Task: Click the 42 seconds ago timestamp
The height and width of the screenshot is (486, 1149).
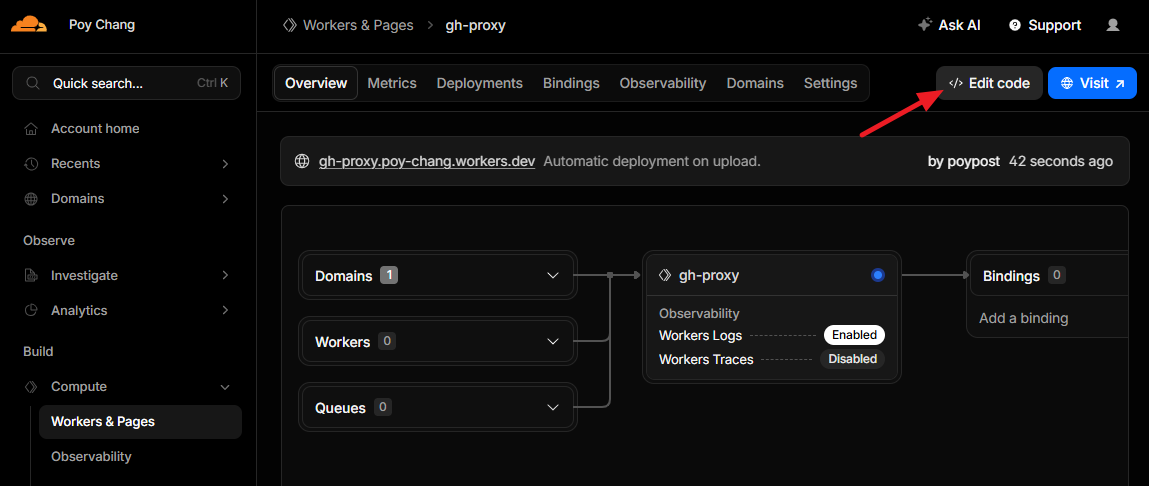Action: [x=1060, y=161]
